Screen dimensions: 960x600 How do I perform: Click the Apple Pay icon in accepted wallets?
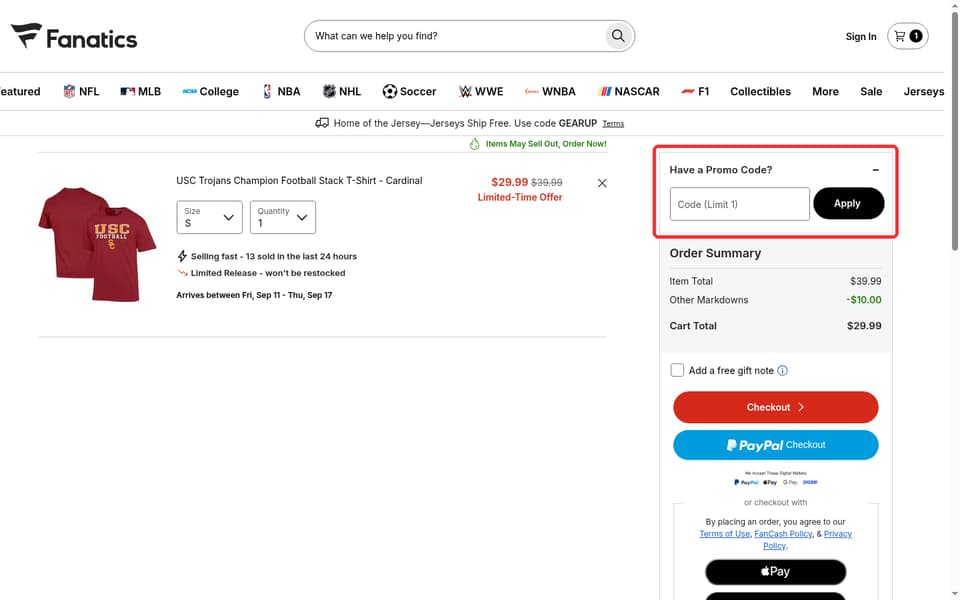(770, 482)
